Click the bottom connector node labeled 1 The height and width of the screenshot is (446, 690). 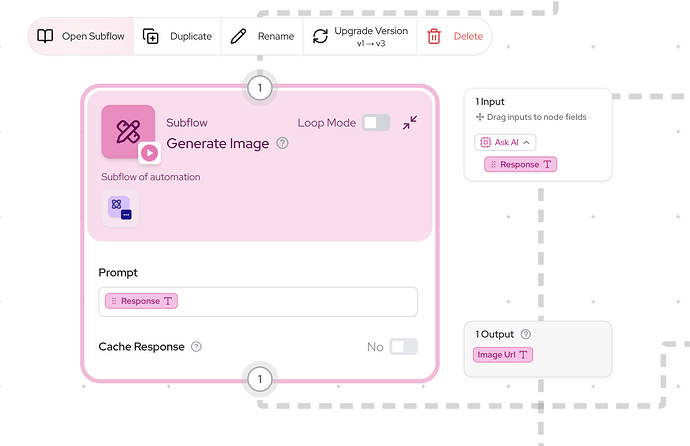(x=260, y=379)
